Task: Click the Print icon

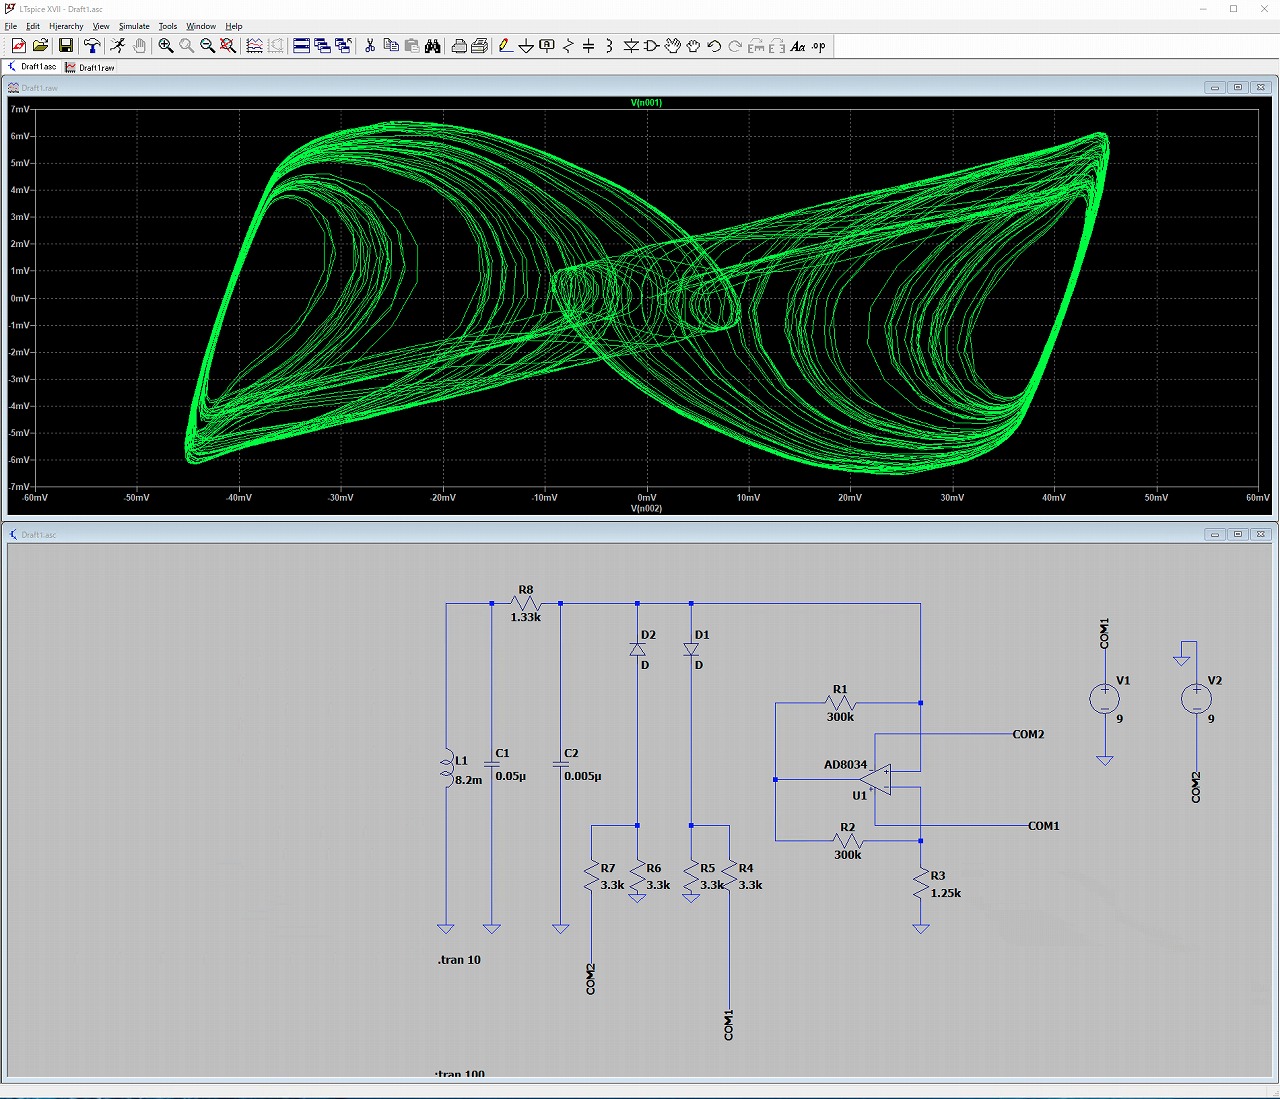Action: pos(480,46)
